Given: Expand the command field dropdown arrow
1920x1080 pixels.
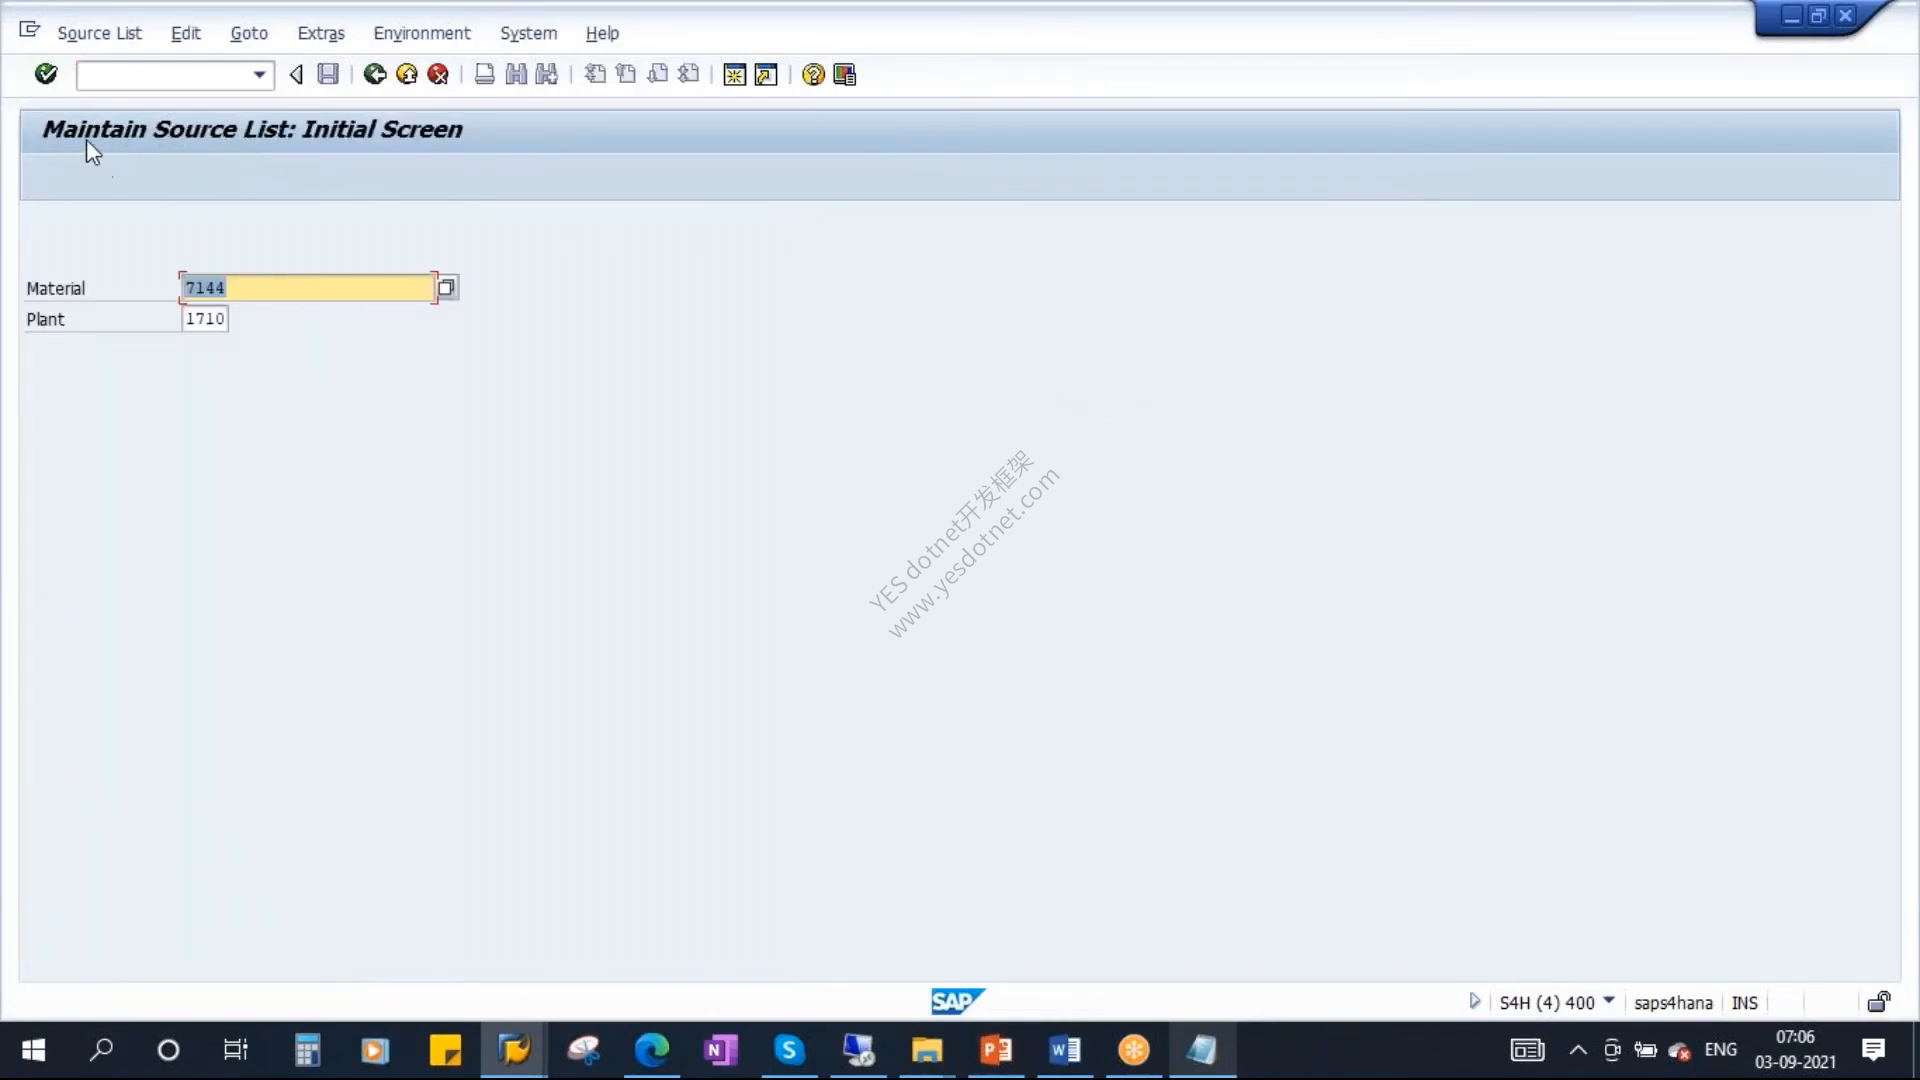Looking at the screenshot, I should (259, 75).
